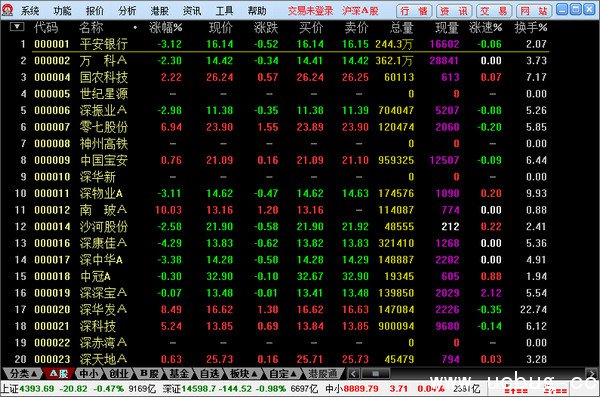The image size is (600, 397).
Task: Sort by 总量 column header
Action: (x=402, y=28)
